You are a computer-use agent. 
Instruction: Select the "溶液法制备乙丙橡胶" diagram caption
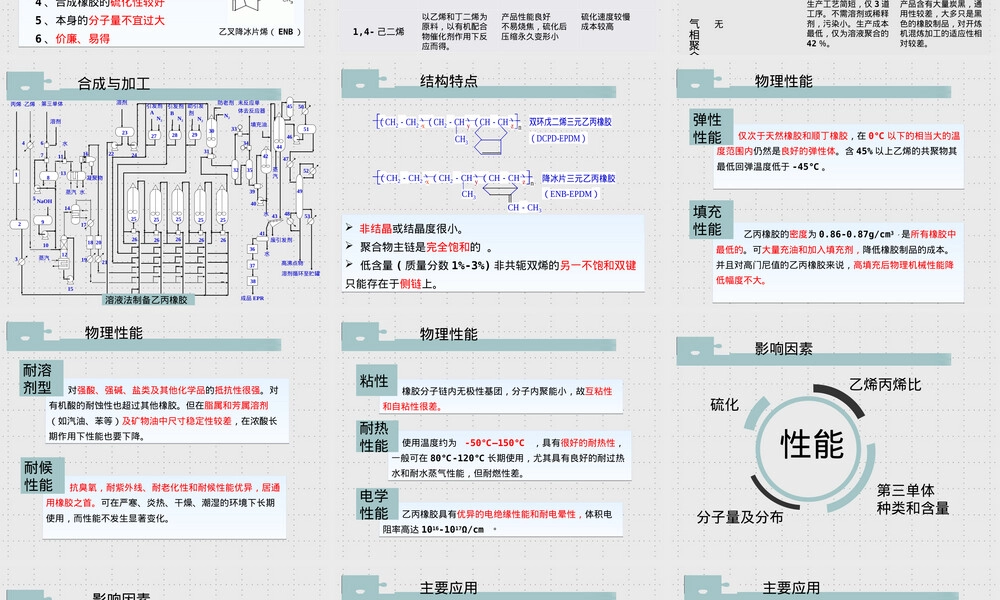(147, 300)
